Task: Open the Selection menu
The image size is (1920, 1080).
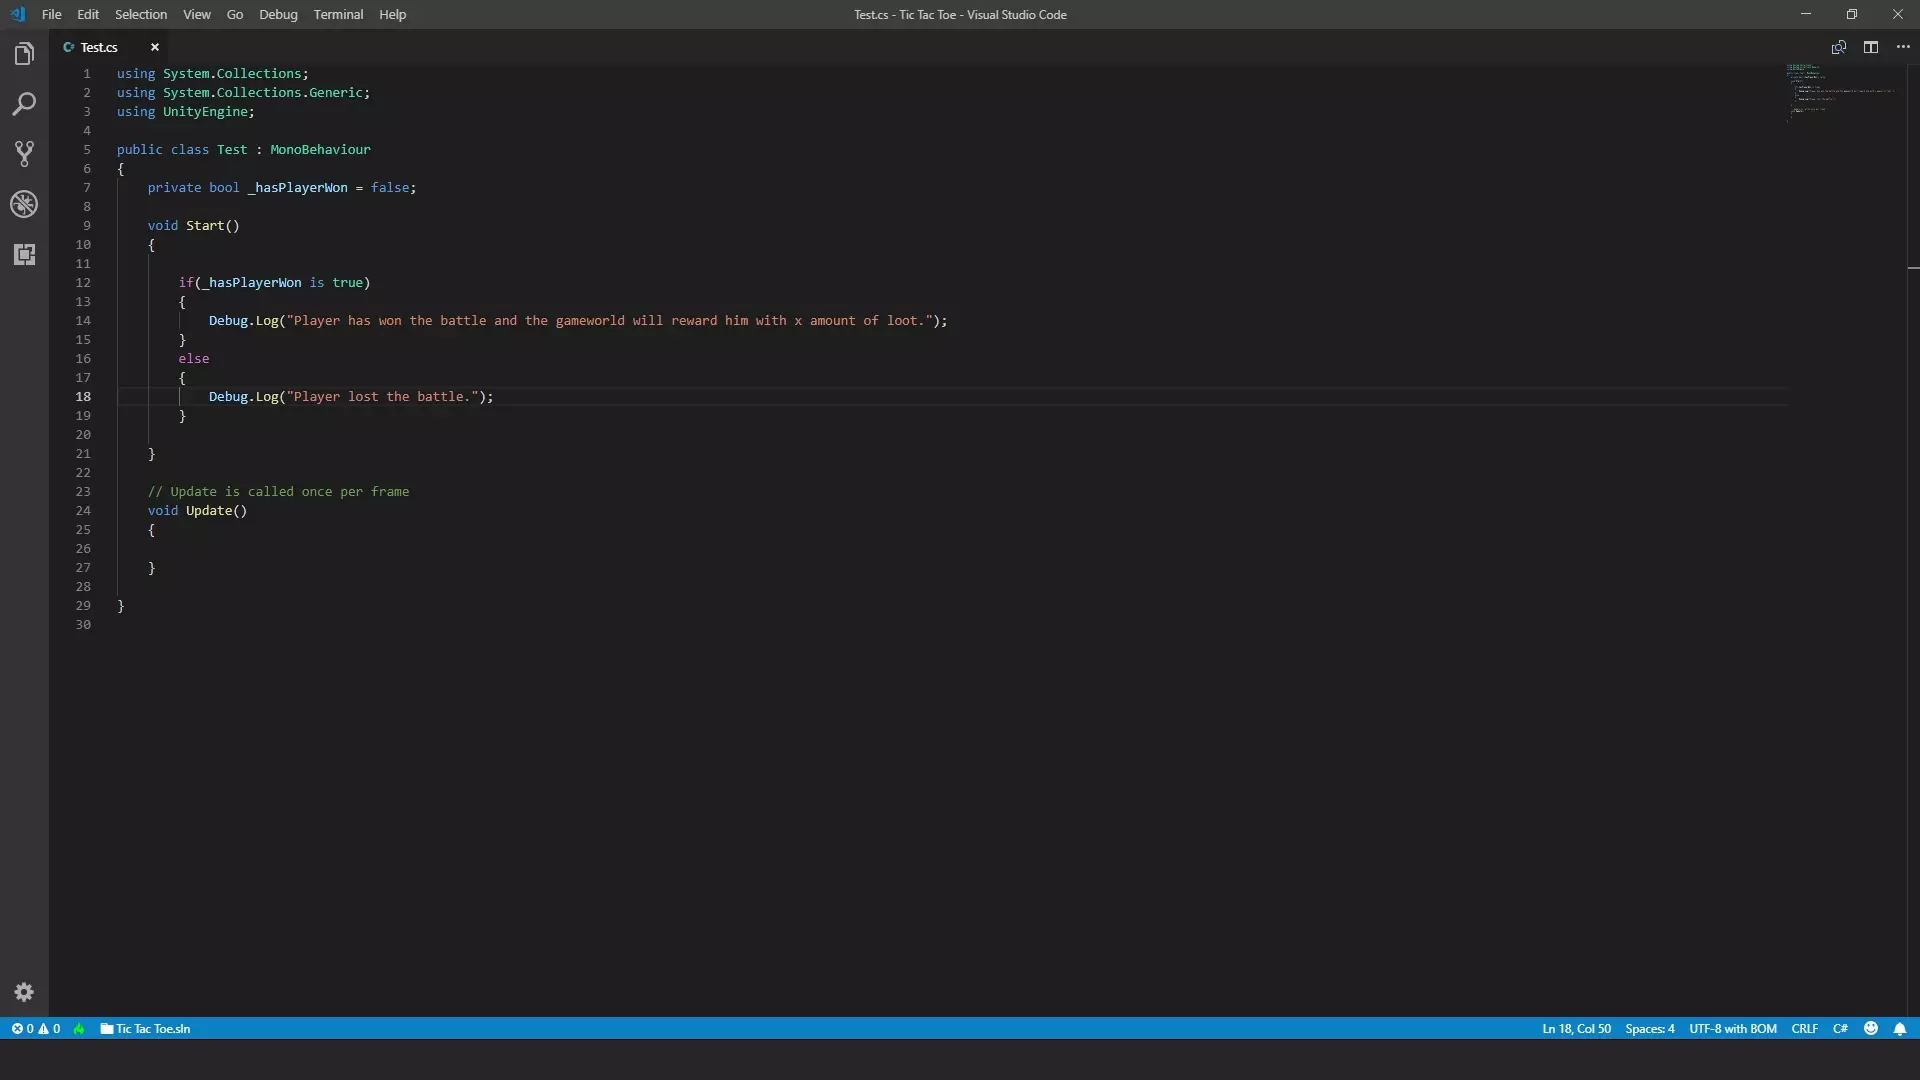Action: point(141,14)
